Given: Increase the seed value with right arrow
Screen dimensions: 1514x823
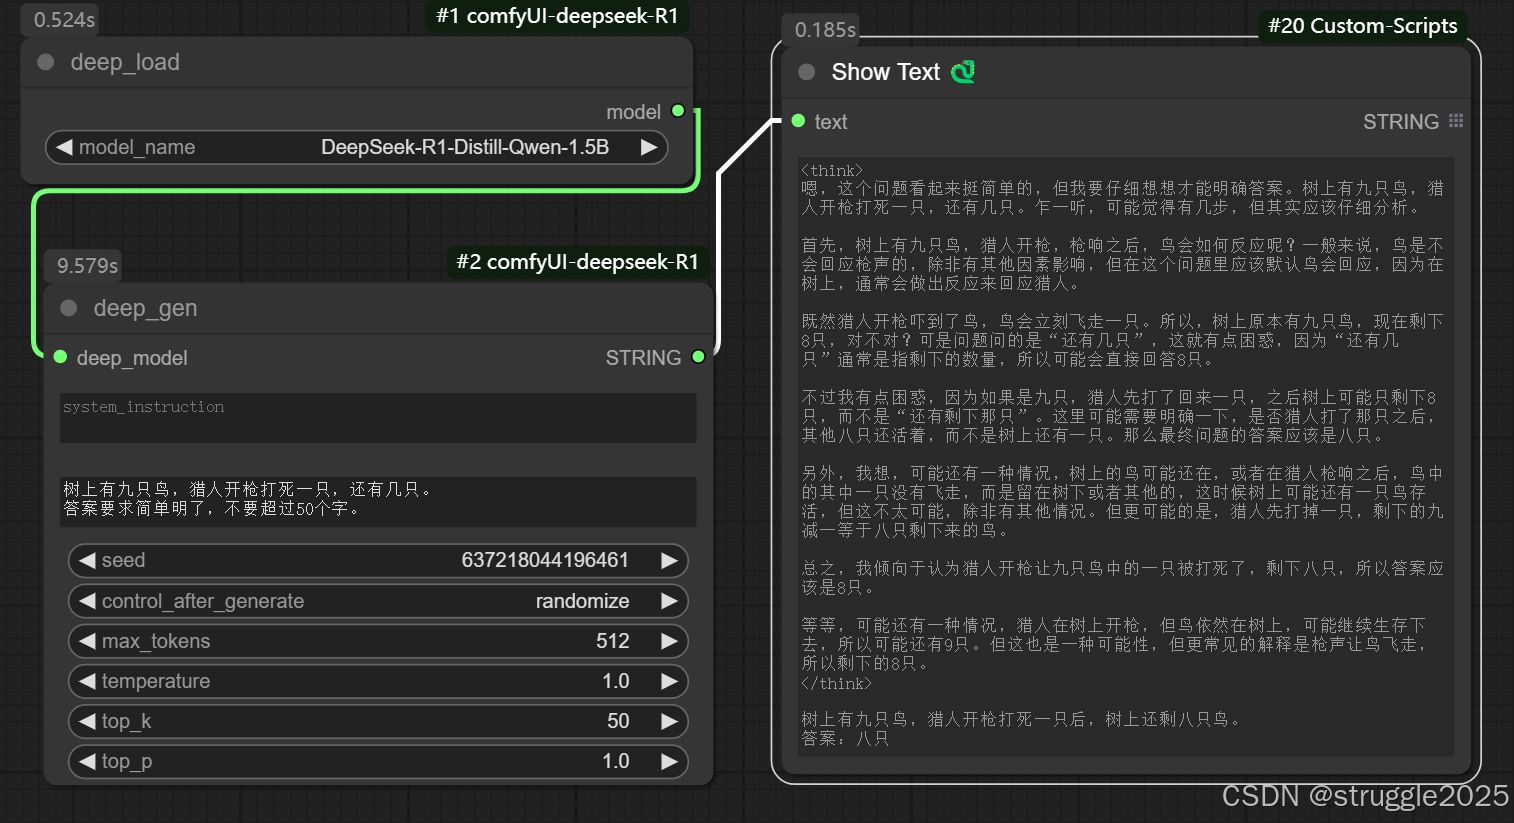Looking at the screenshot, I should point(669,560).
